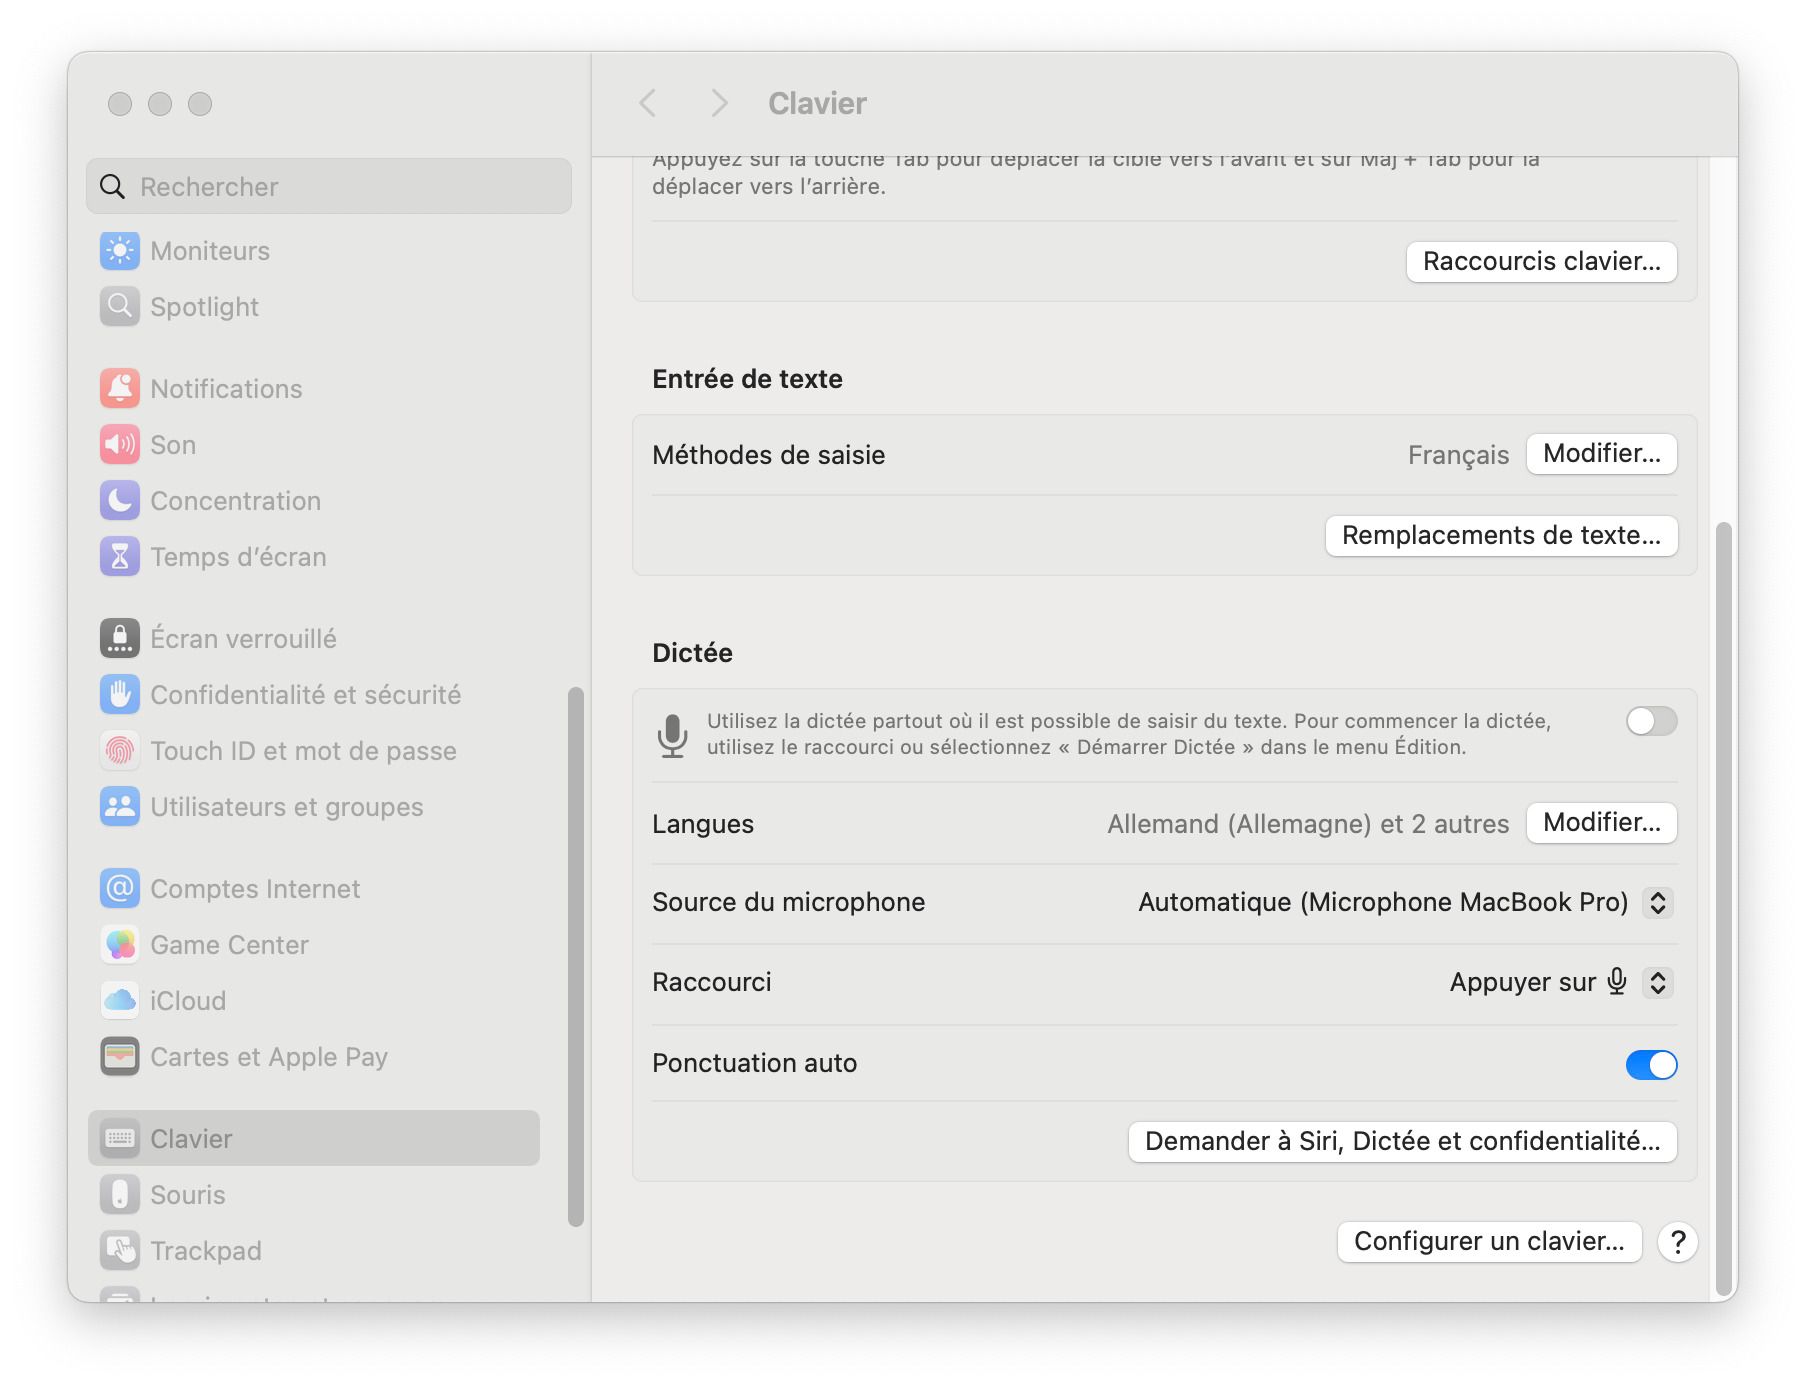Enable the Dictée switch
This screenshot has height=1386, width=1806.
click(1650, 721)
